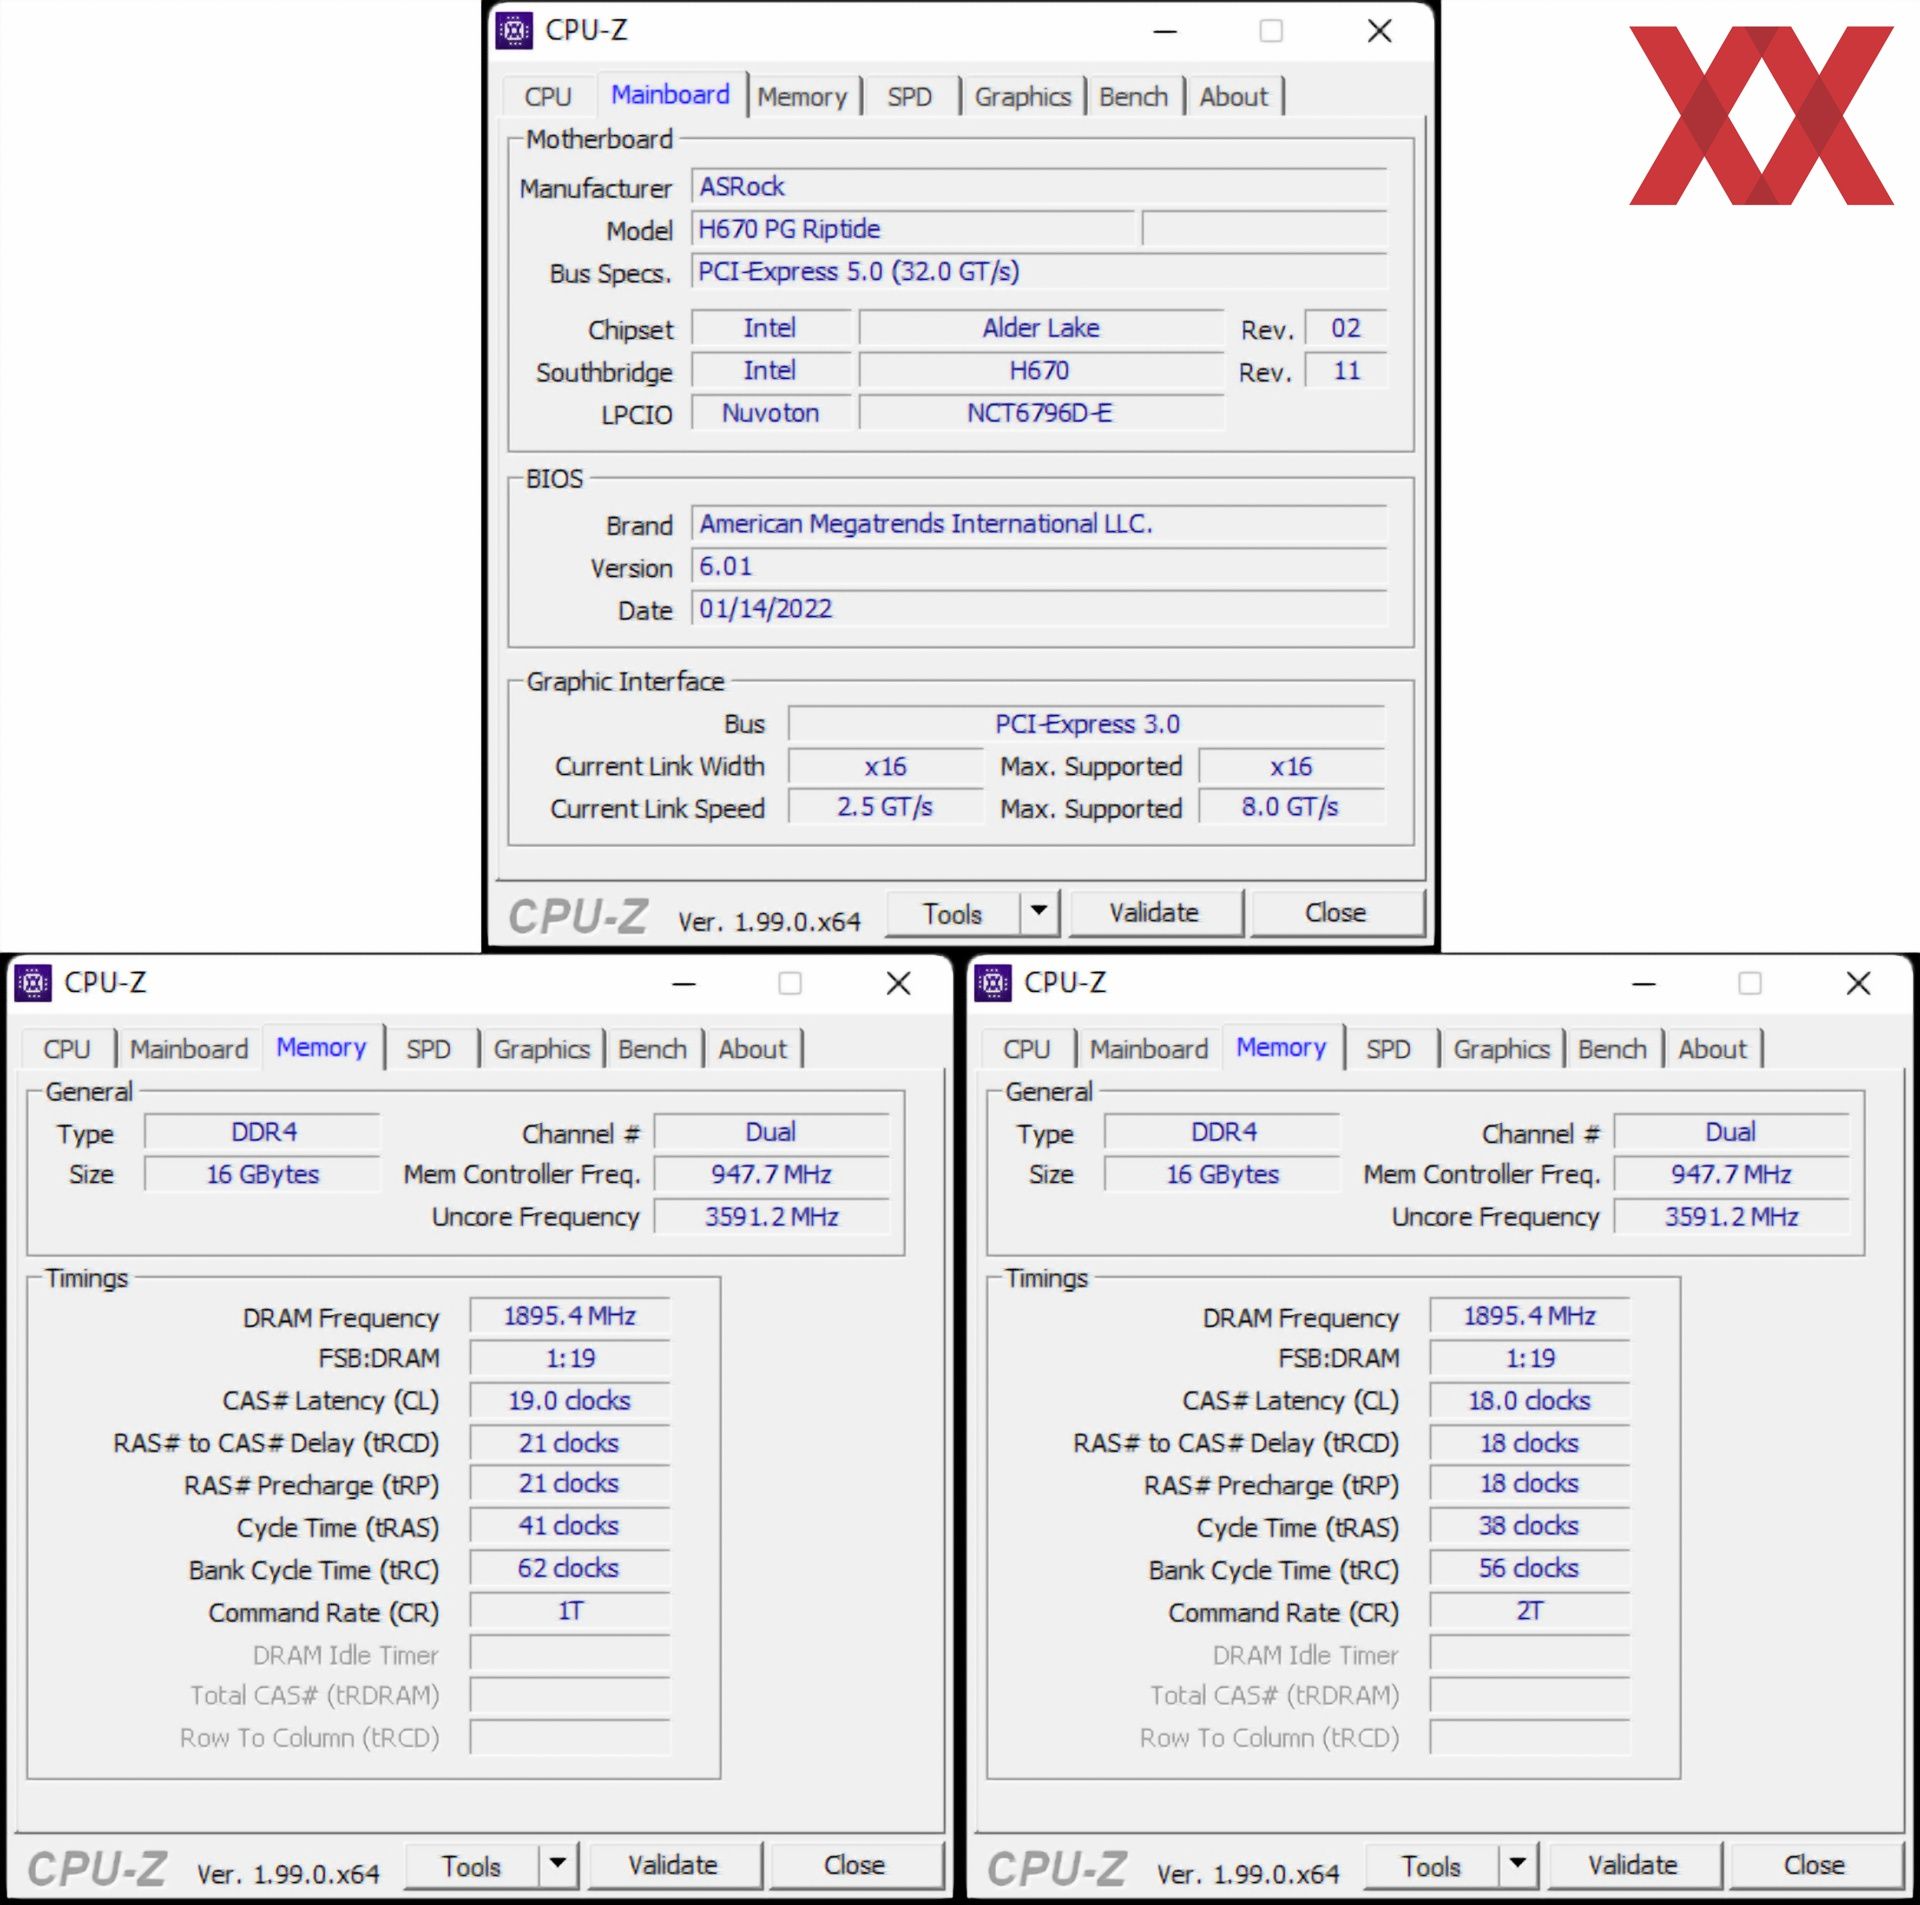
Task: Close the 2T command rate window with the X
Action: (x=1859, y=984)
